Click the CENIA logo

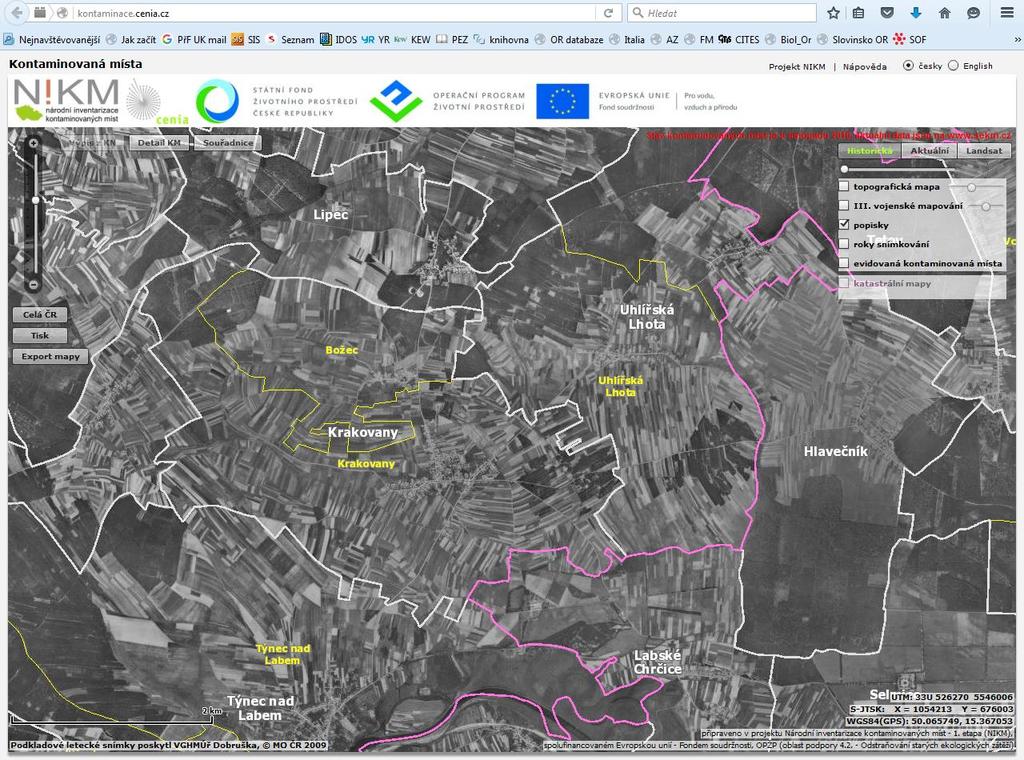(157, 102)
